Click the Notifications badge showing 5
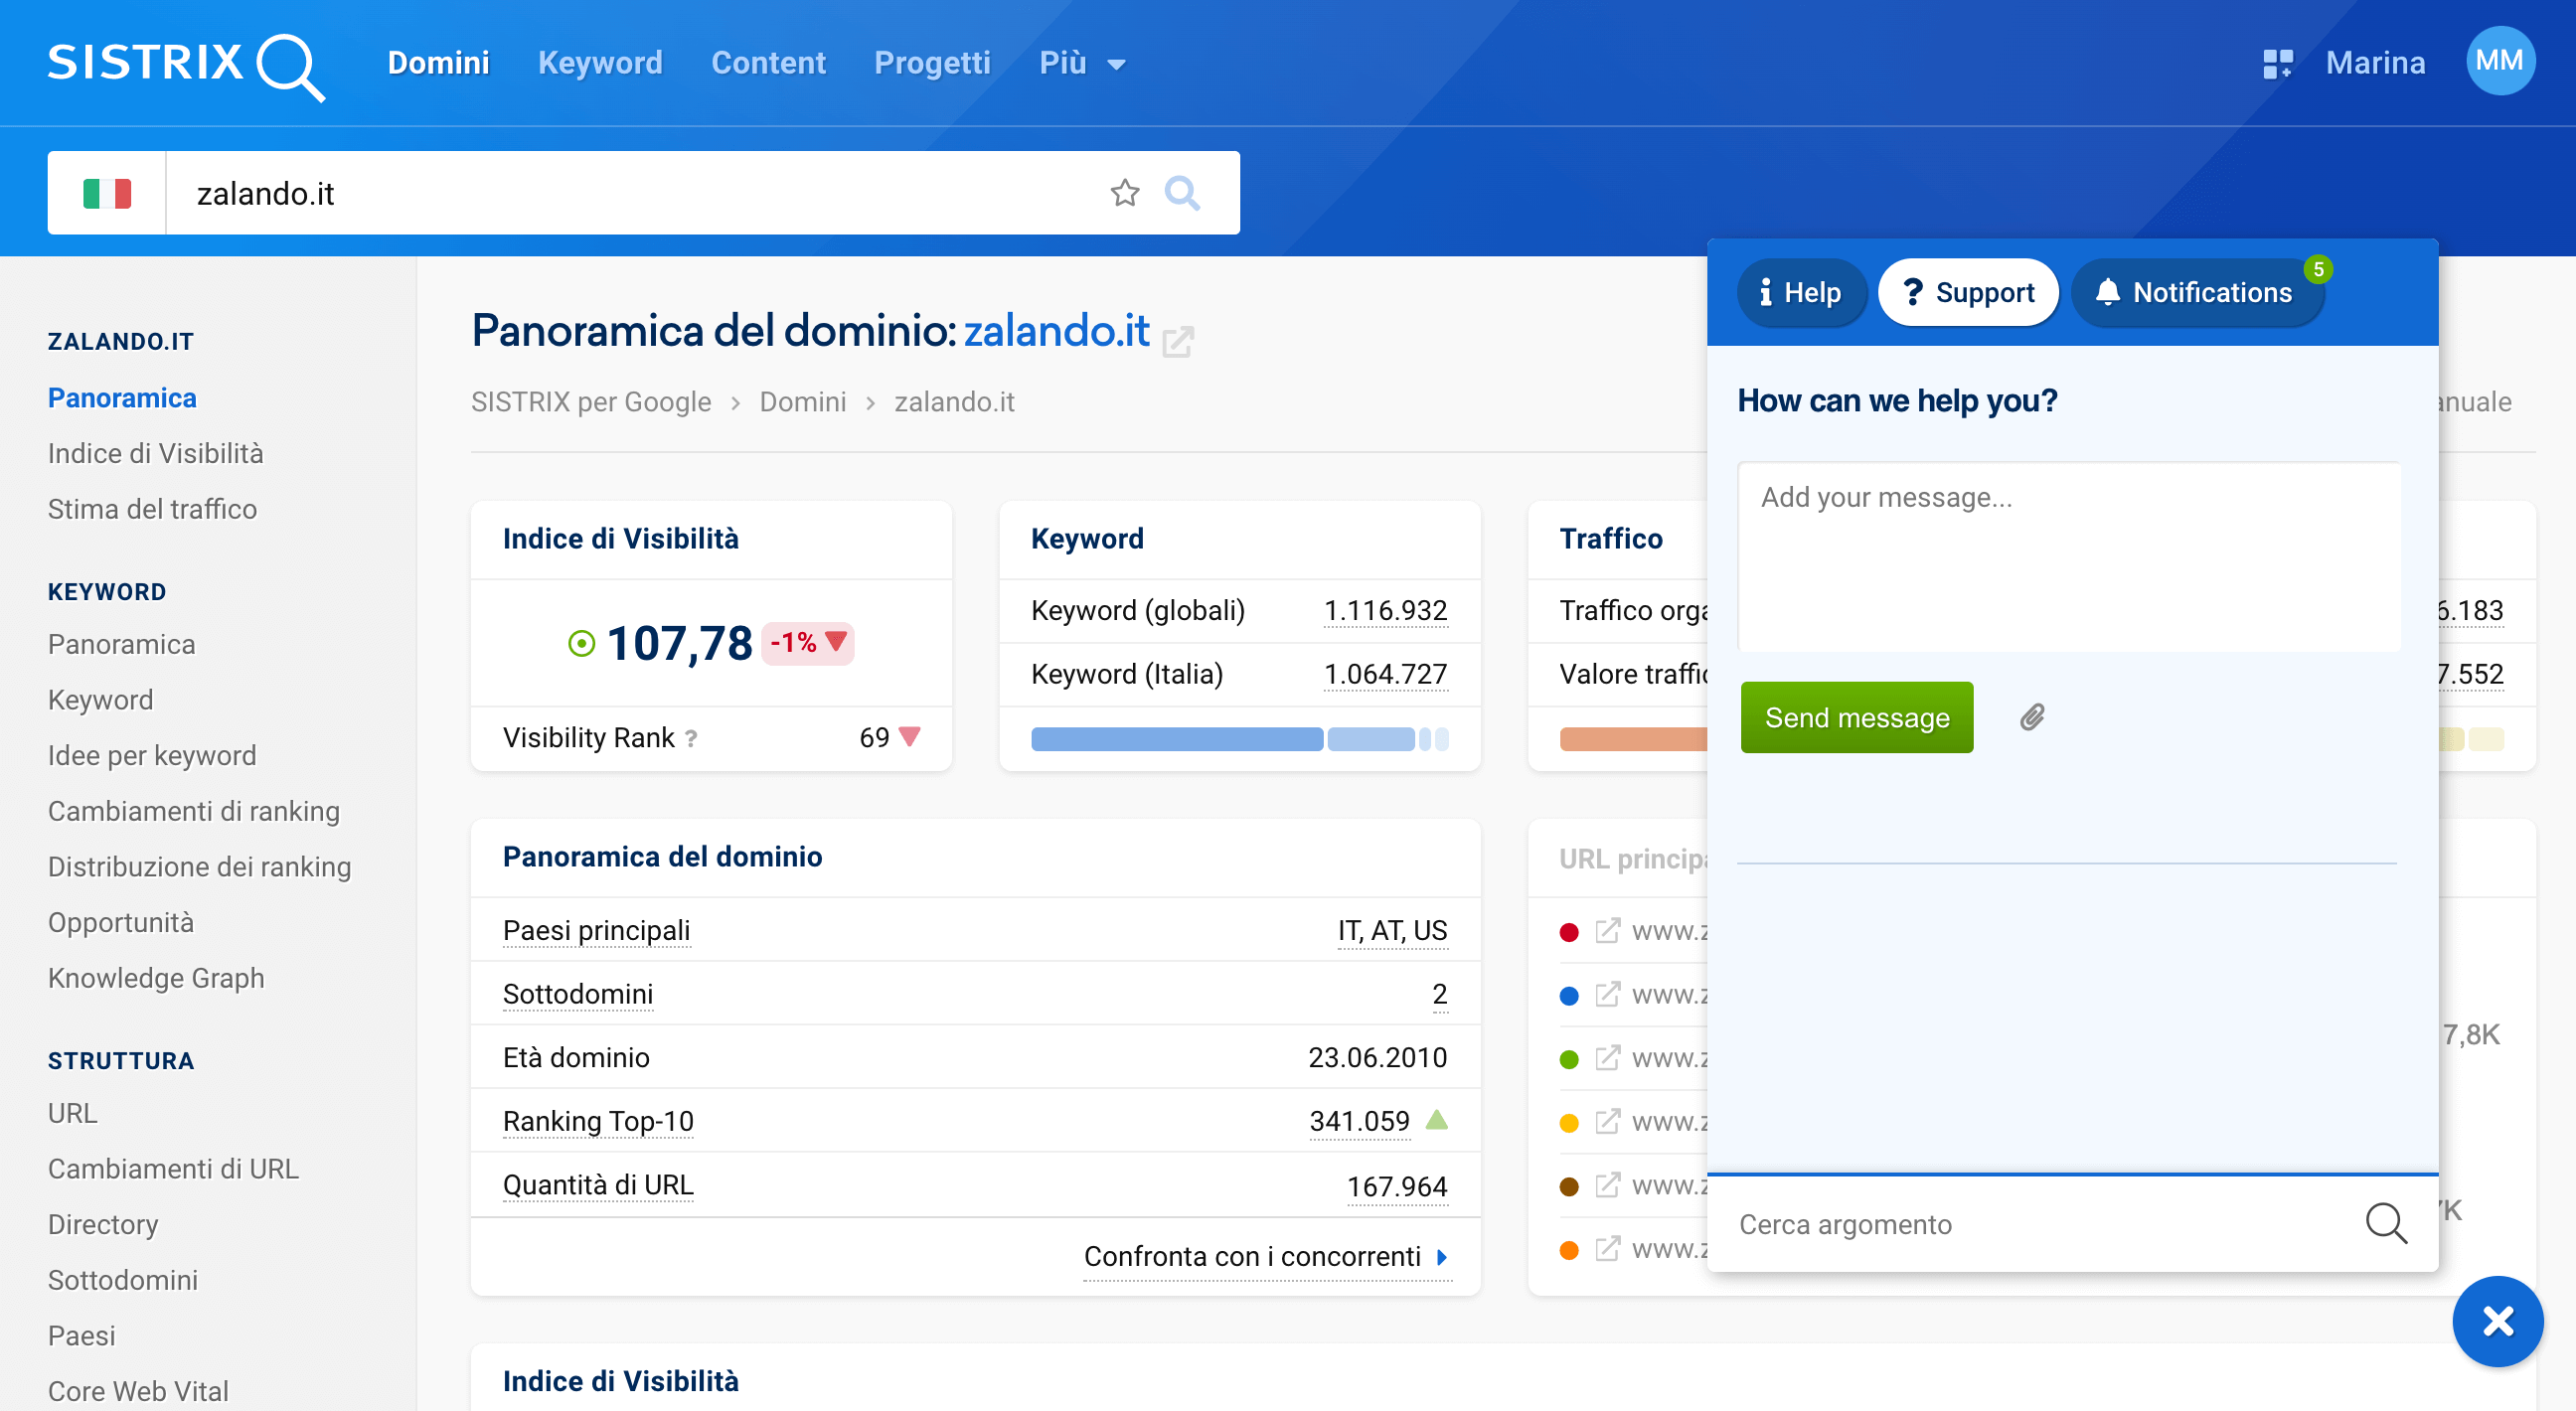This screenshot has height=1411, width=2576. tap(2317, 269)
